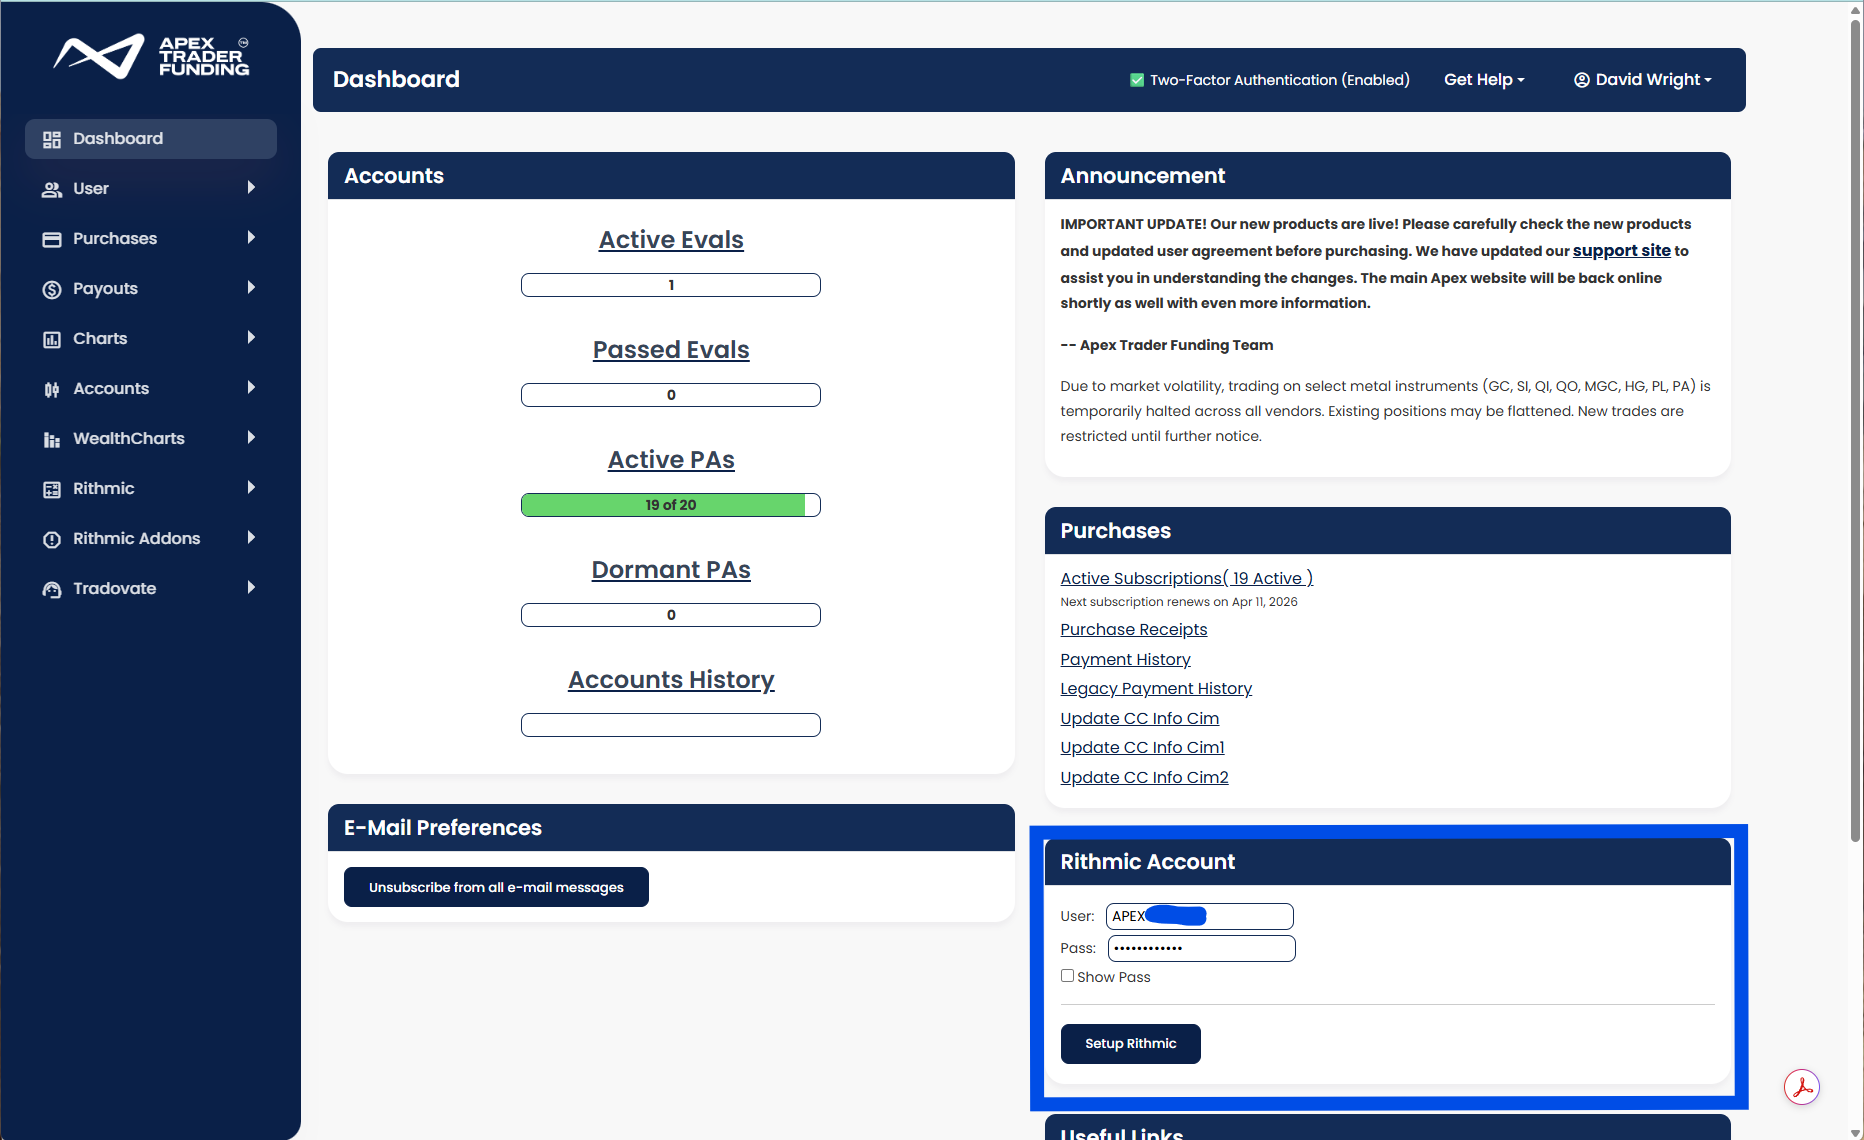Open the Payouts section icon
The height and width of the screenshot is (1140, 1864).
pos(52,288)
